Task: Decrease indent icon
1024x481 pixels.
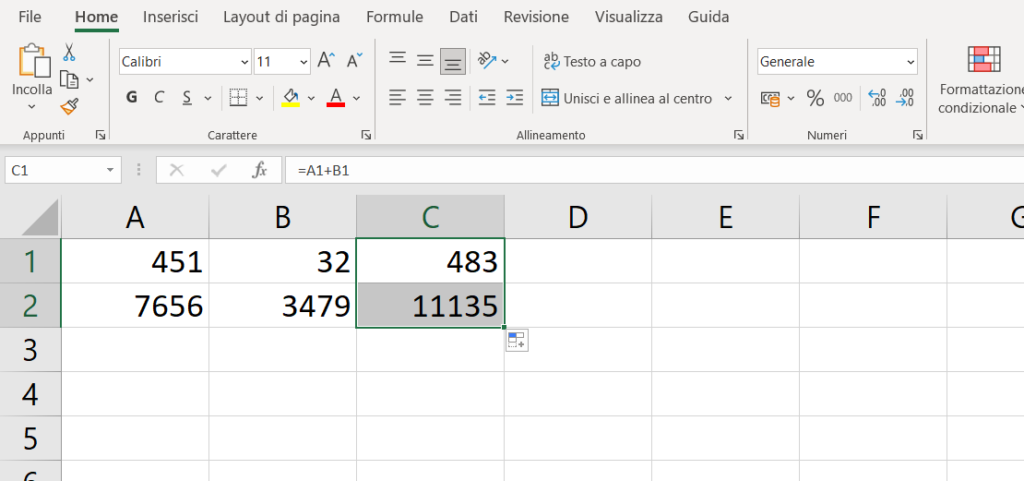Action: point(487,98)
